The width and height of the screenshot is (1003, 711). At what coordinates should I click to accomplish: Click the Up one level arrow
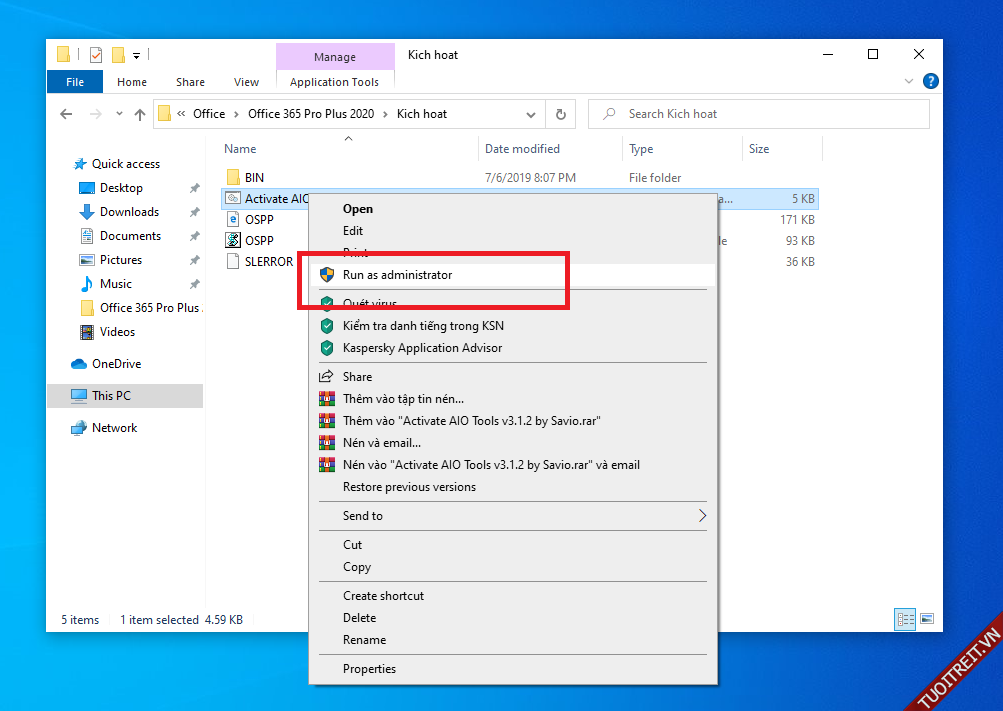(x=139, y=114)
